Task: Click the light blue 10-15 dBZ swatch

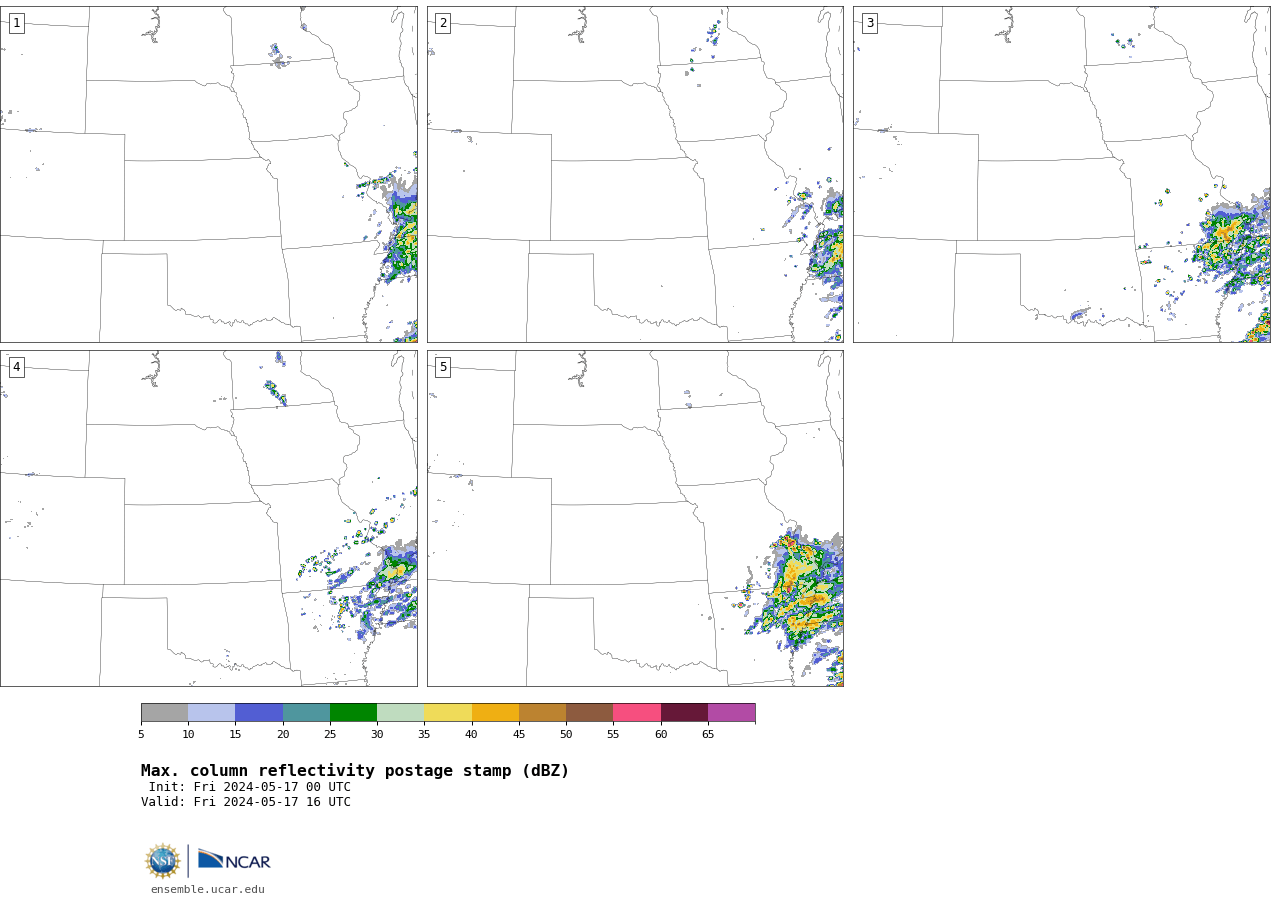Action: pos(211,712)
